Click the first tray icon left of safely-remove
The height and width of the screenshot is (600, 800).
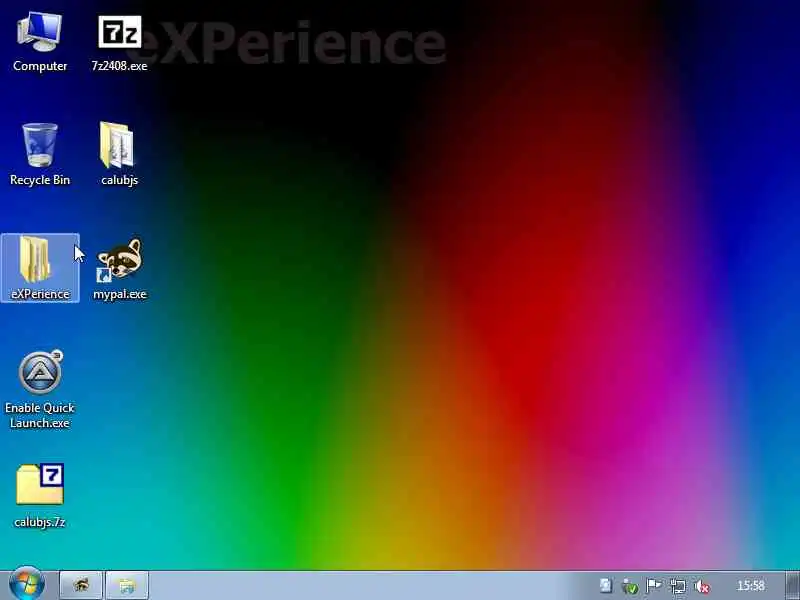(606, 586)
